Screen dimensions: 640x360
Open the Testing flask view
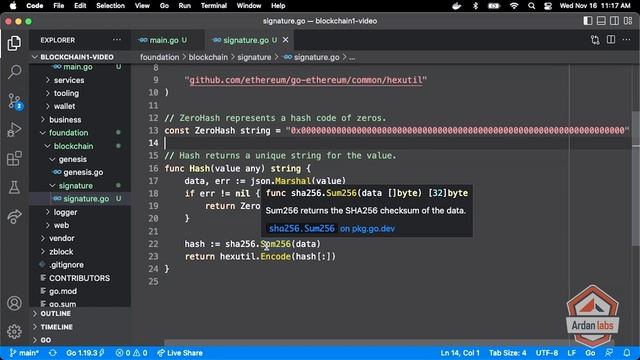click(14, 187)
